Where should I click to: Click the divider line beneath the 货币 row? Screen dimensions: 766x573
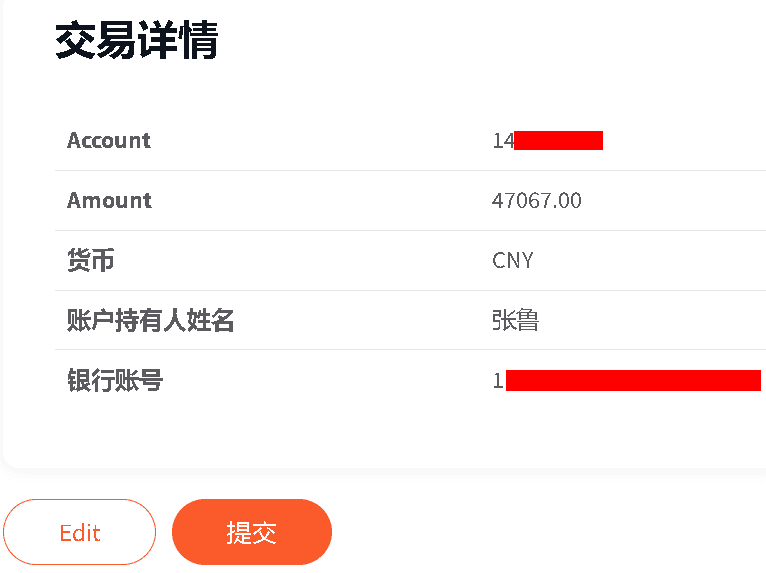pyautogui.click(x=400, y=290)
